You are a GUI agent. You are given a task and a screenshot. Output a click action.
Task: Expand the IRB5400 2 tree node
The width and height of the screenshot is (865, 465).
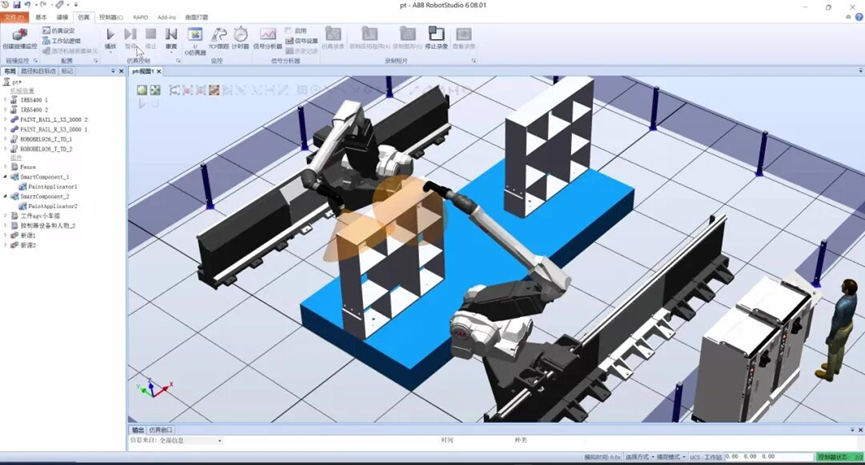(6, 110)
